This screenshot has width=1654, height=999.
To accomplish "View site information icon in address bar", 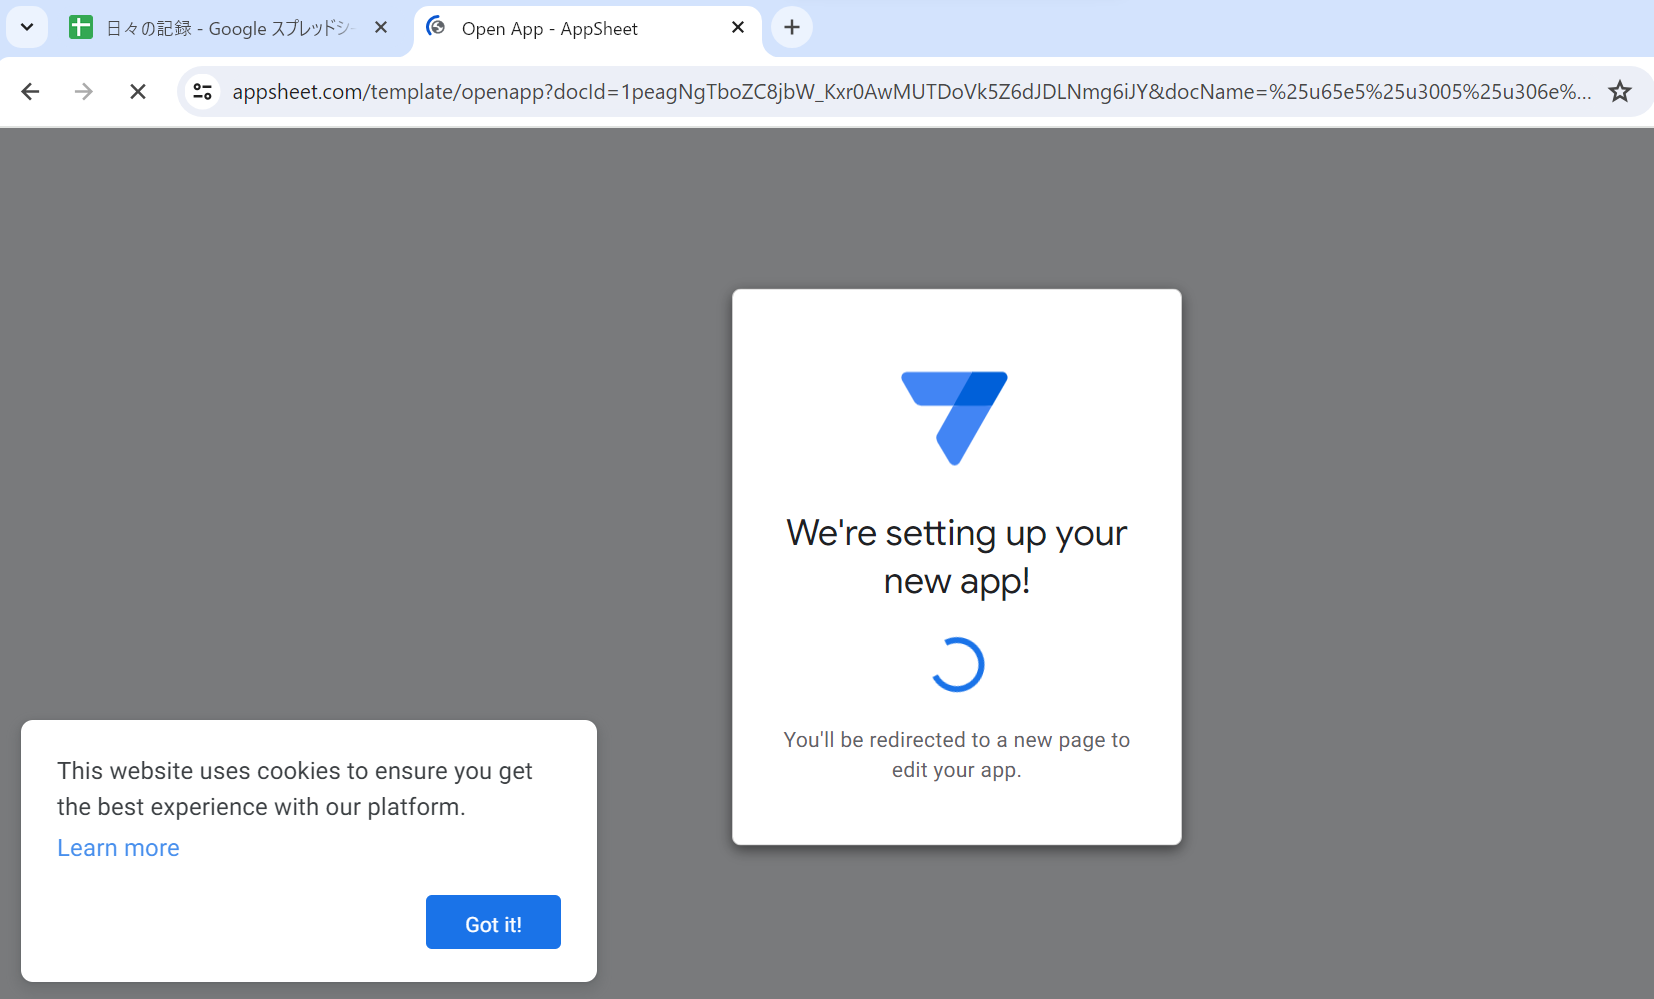I will pyautogui.click(x=203, y=92).
